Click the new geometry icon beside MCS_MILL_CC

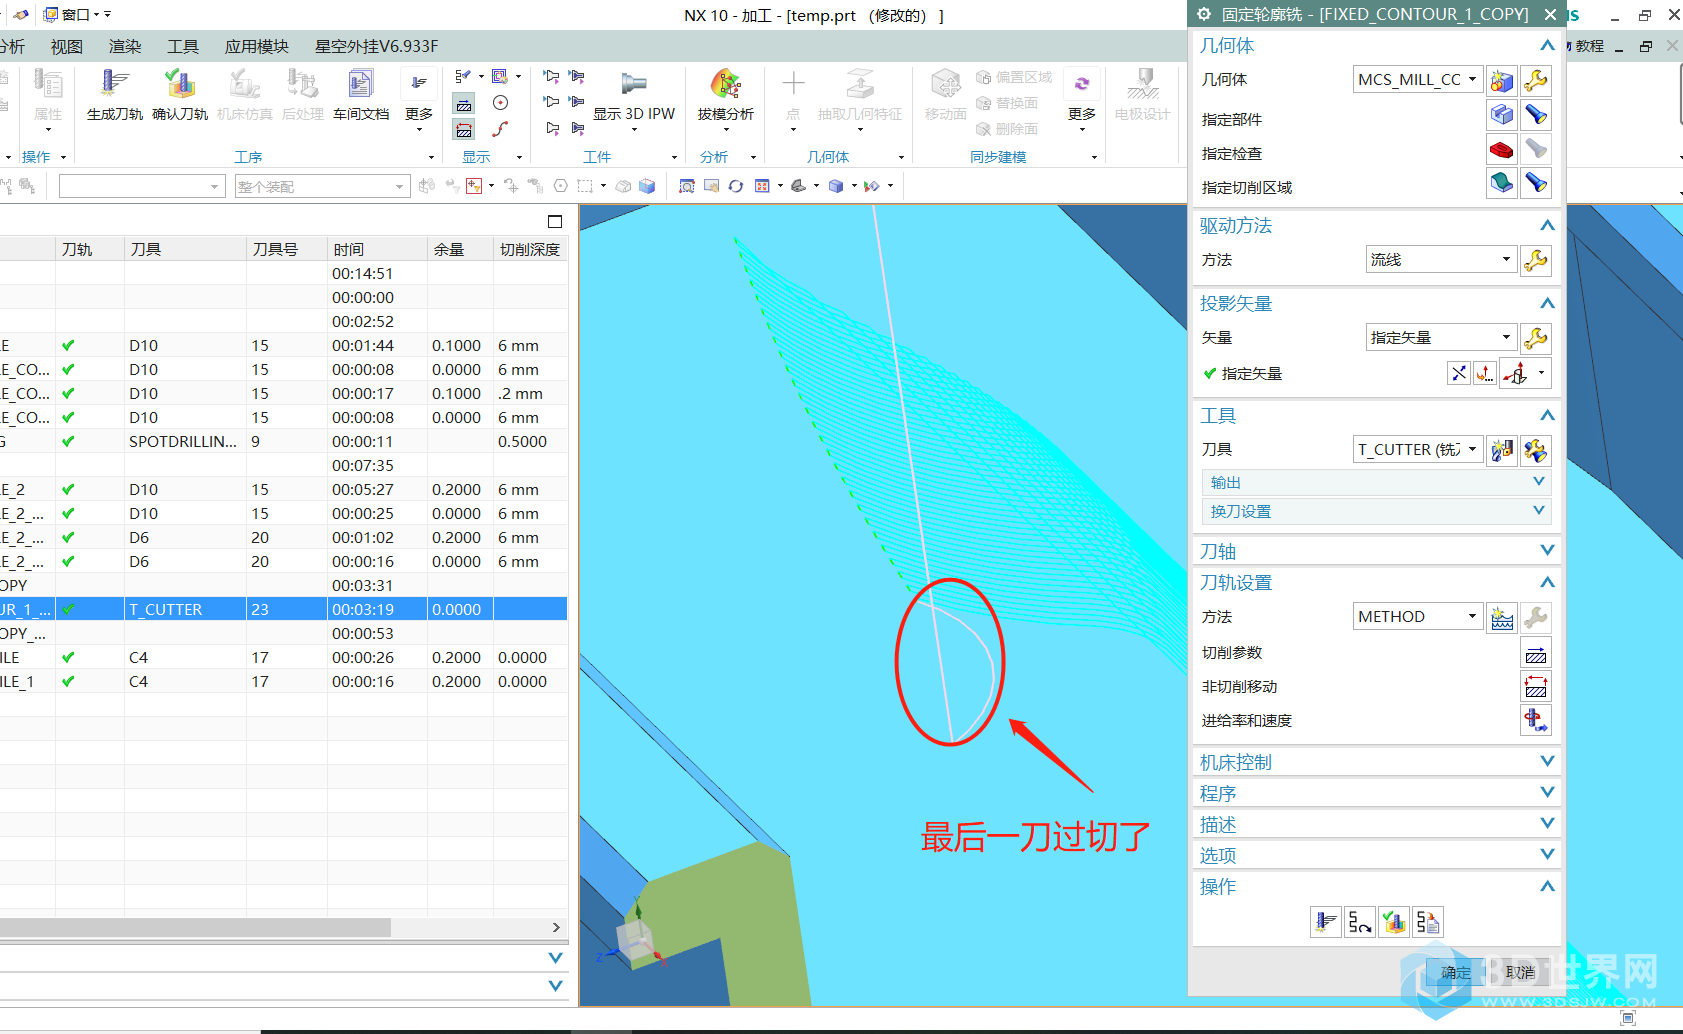point(1501,80)
